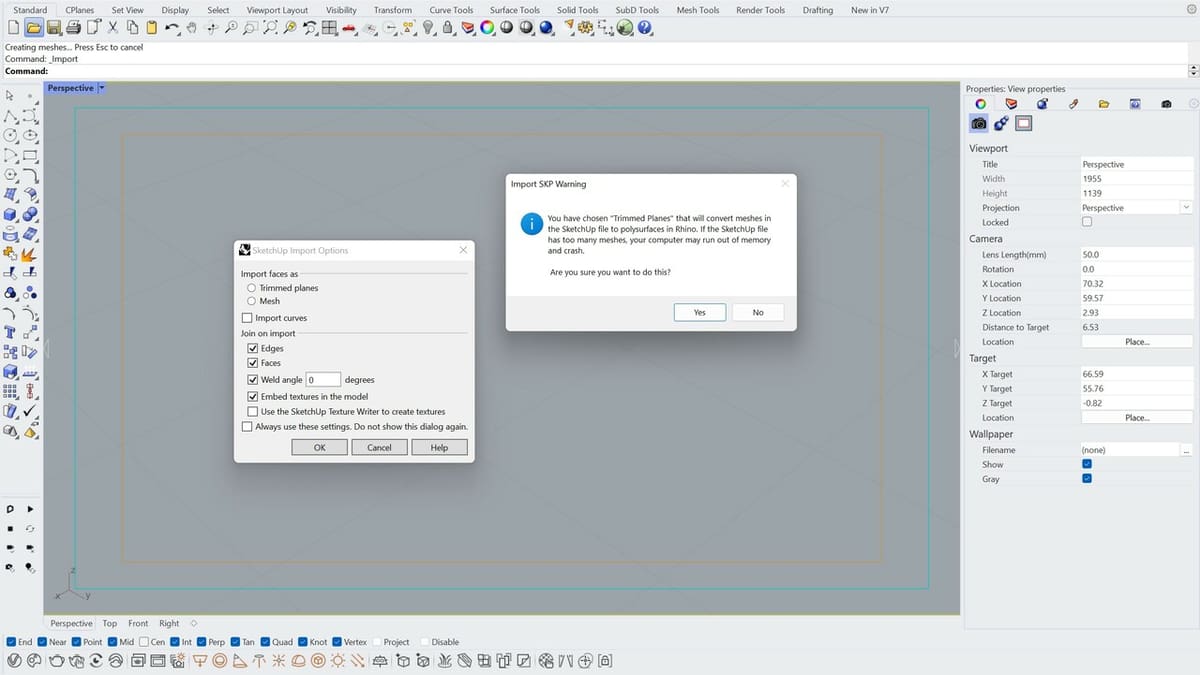Enable Use the SketchUp Texture Writer checkbox

(252, 412)
